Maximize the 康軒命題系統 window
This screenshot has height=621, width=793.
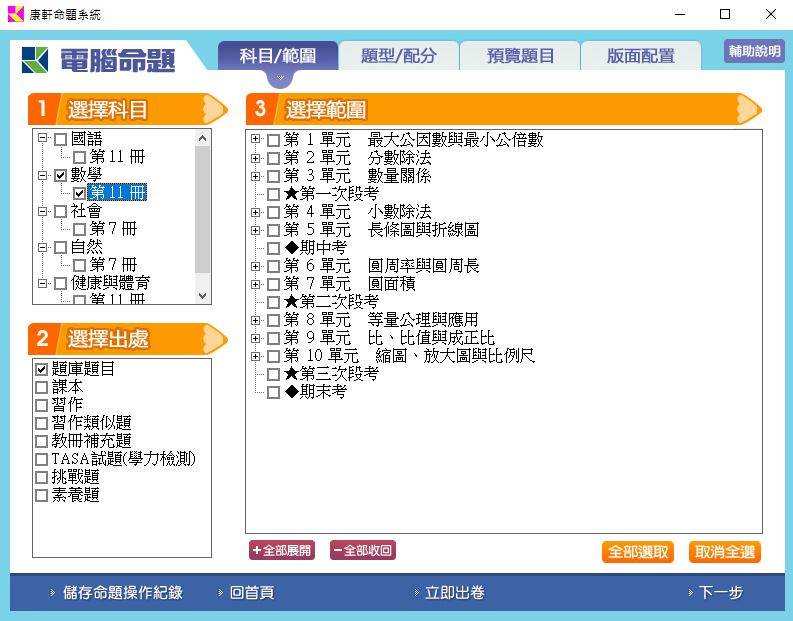tap(725, 14)
